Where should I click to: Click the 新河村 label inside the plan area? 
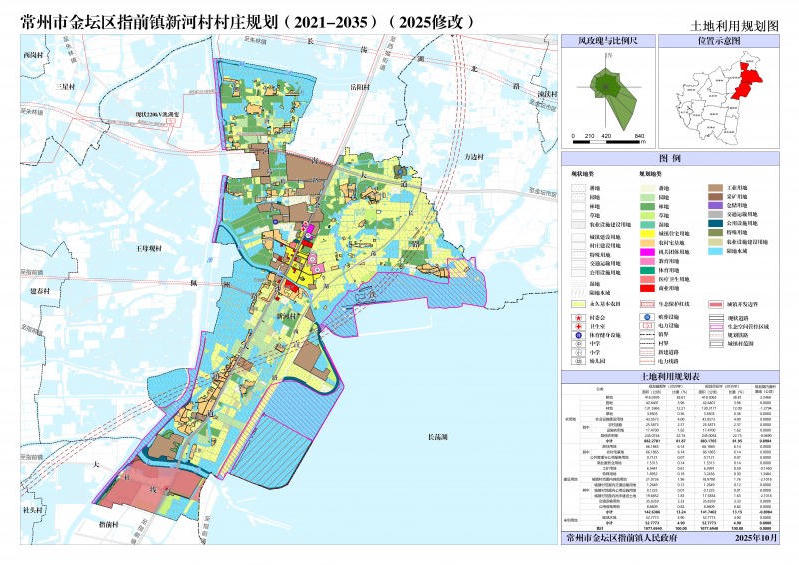(286, 316)
